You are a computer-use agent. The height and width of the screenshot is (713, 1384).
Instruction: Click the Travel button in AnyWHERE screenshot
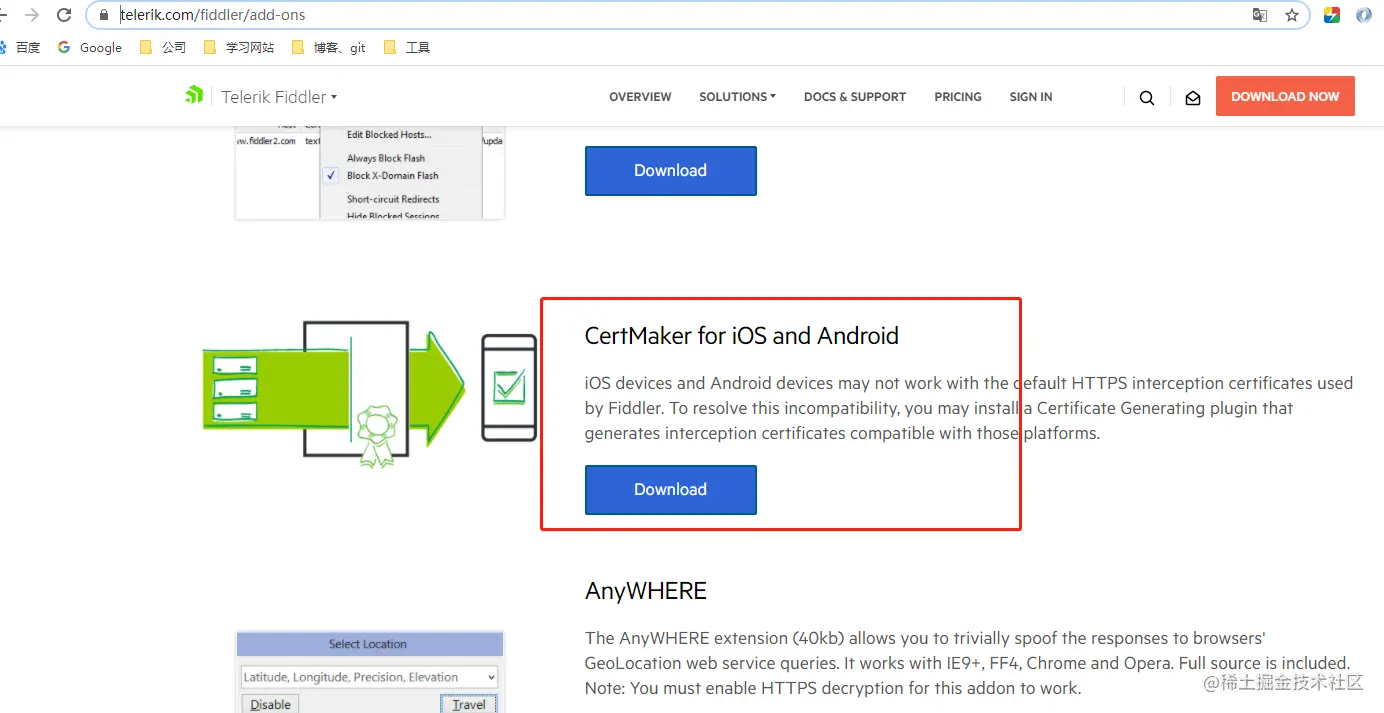click(x=469, y=704)
